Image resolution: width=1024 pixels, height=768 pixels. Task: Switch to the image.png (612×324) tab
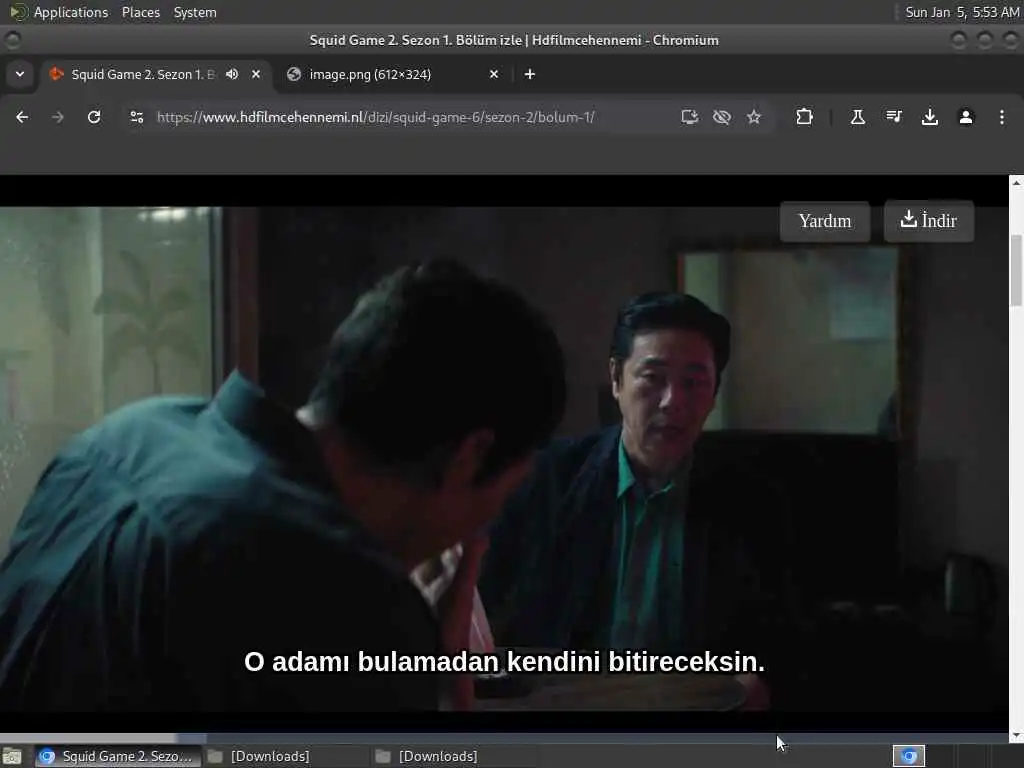coord(393,74)
